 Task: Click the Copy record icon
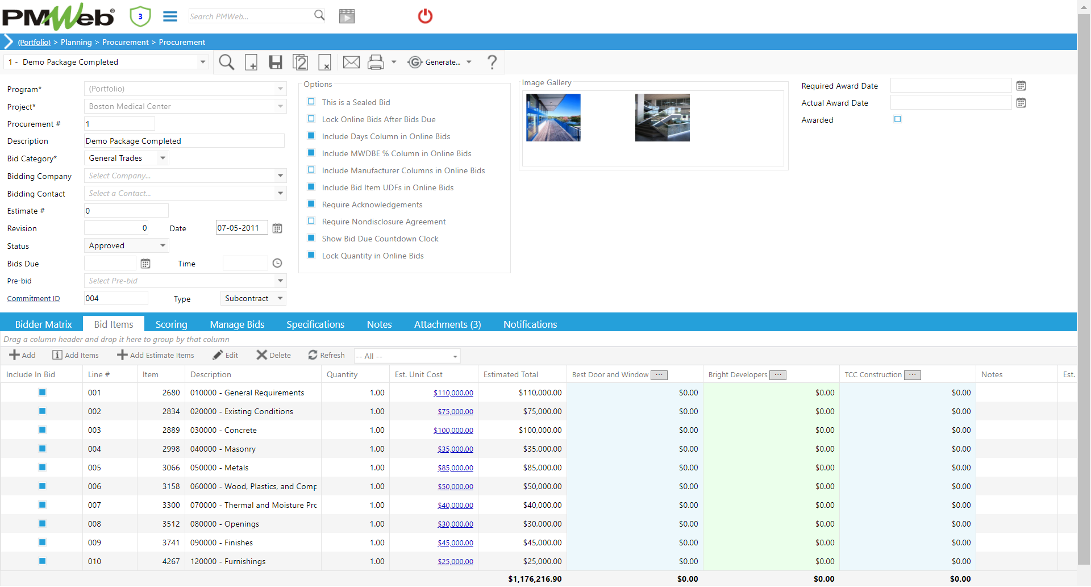pos(301,63)
